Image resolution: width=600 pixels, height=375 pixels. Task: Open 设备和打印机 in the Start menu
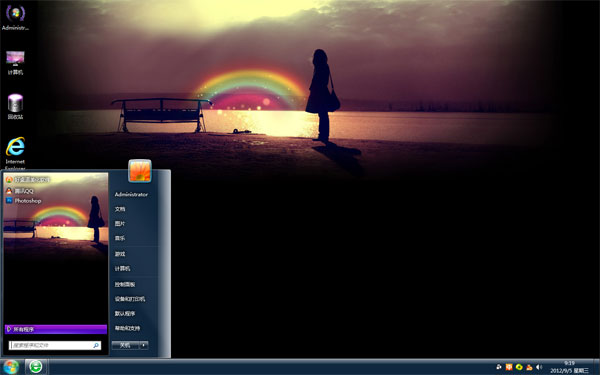(x=130, y=299)
